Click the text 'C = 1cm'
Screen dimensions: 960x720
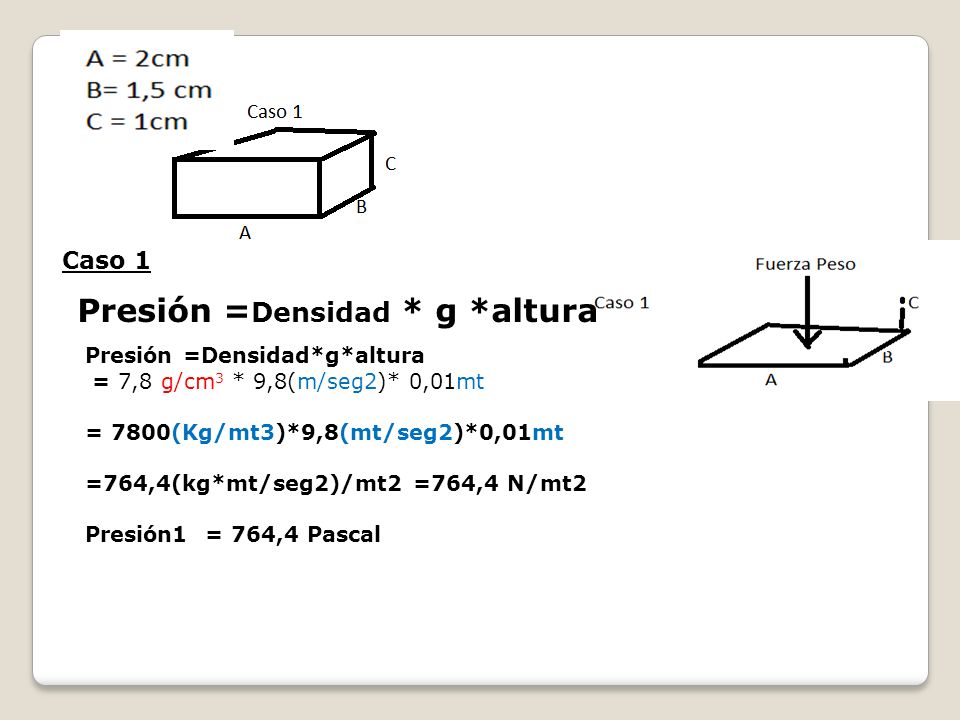pyautogui.click(x=137, y=122)
